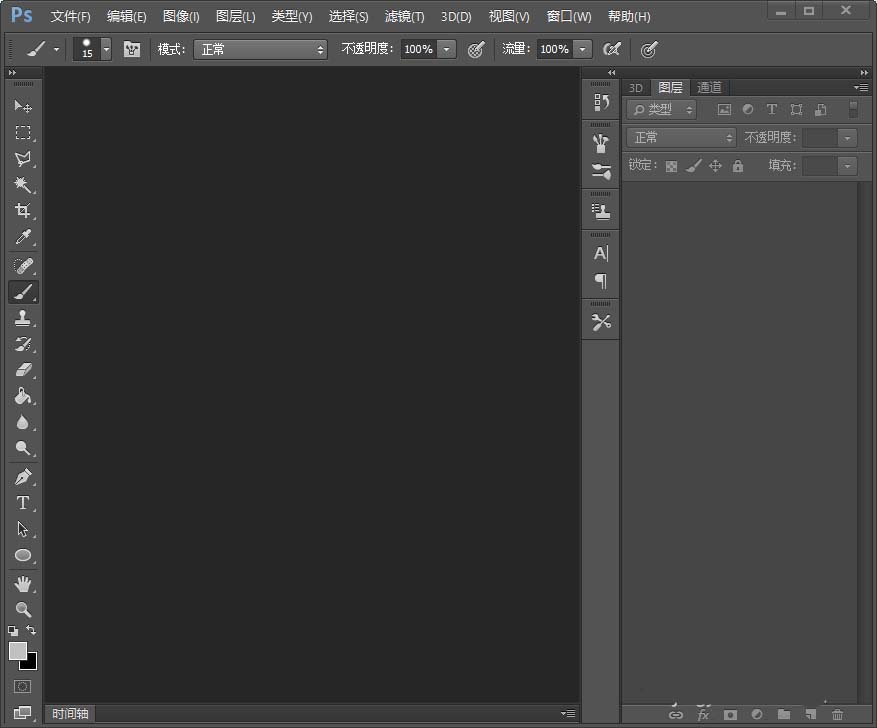This screenshot has width=877, height=728.
Task: Toggle lock transparent pixels
Action: click(x=672, y=166)
